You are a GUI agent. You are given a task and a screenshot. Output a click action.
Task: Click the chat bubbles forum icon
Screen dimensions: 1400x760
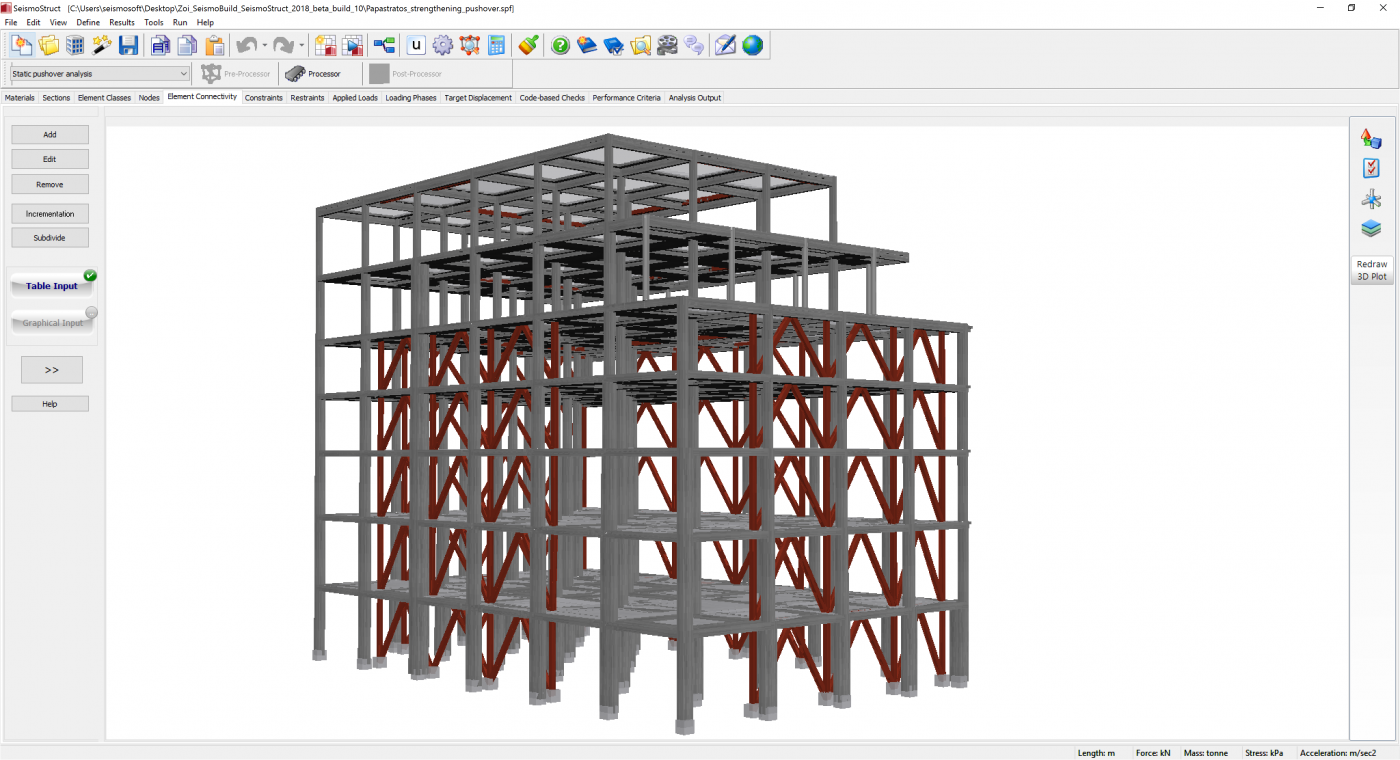(x=694, y=45)
